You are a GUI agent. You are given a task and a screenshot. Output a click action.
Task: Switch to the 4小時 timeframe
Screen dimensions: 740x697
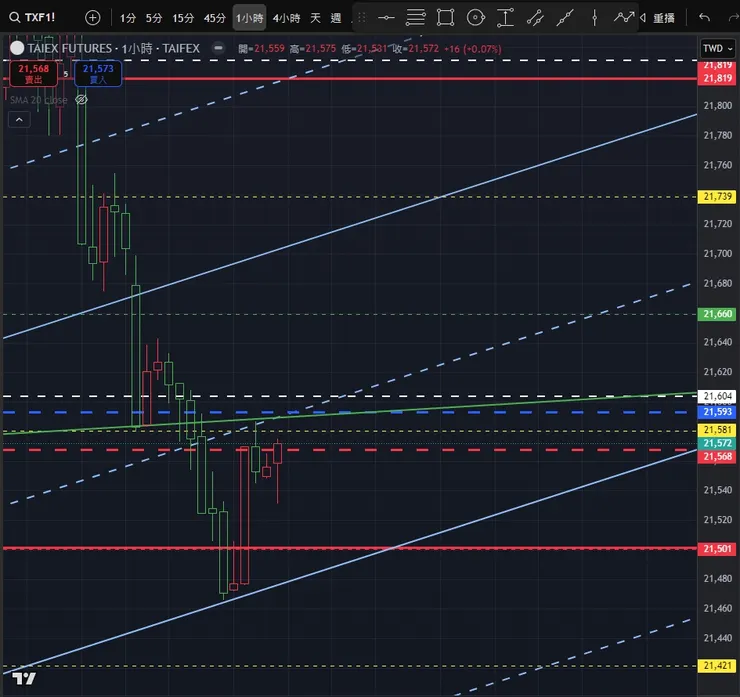[286, 18]
